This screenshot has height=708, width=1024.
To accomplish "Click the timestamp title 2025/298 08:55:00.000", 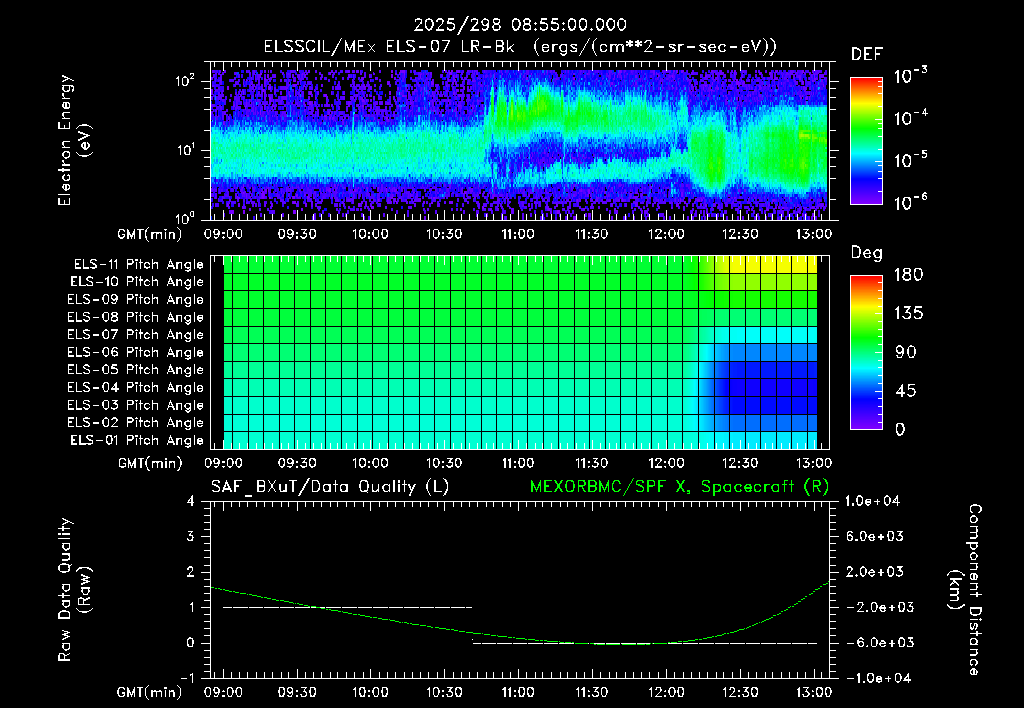I will (x=520, y=25).
